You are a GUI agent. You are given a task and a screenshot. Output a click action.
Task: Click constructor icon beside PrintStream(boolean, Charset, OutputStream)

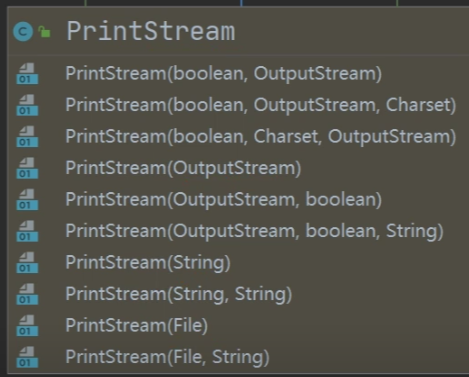click(x=27, y=136)
